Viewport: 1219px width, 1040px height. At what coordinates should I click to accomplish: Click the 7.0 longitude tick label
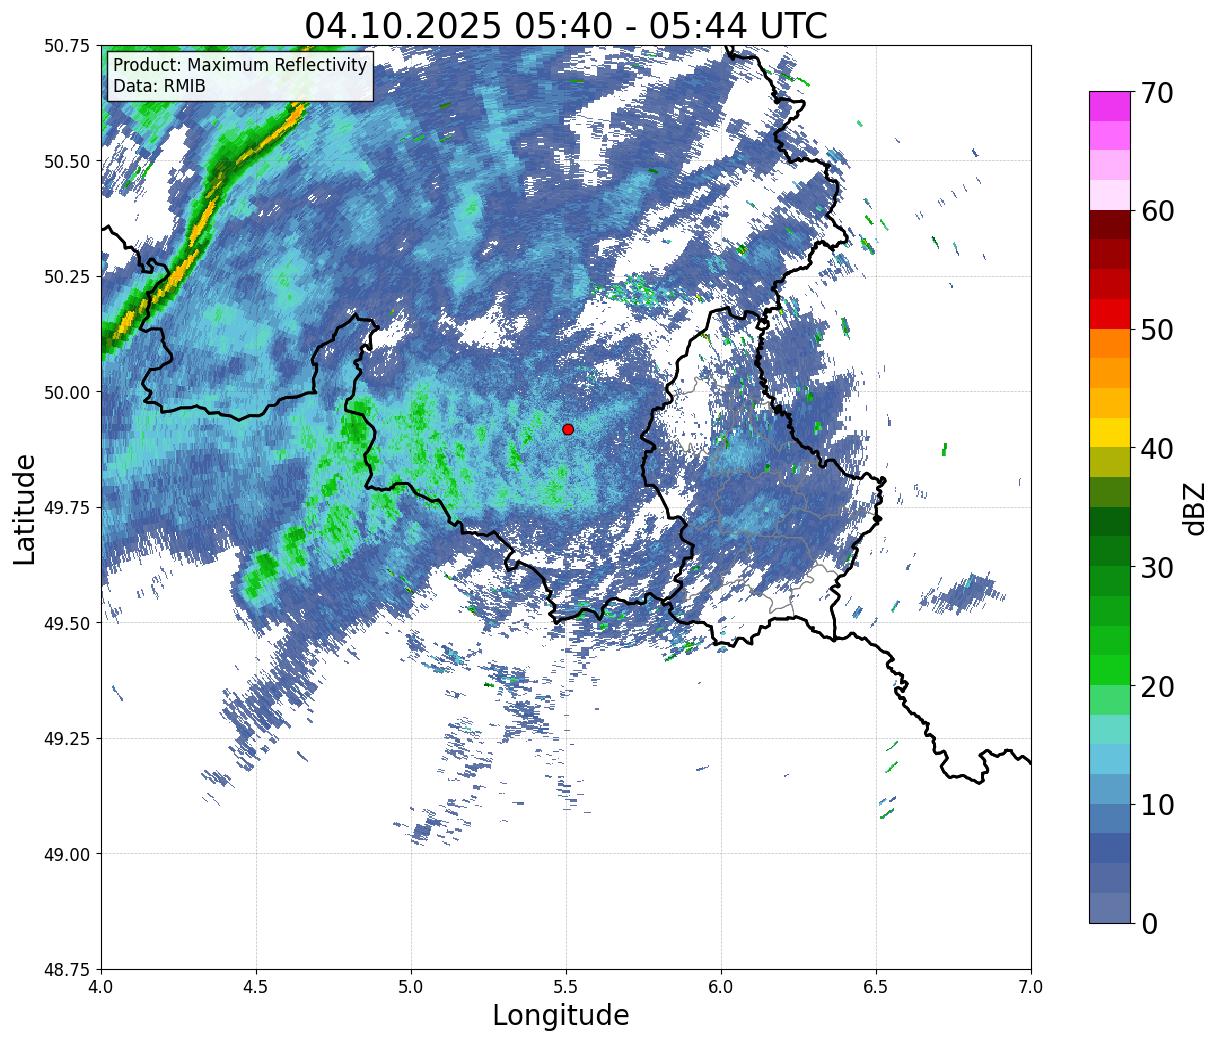tap(1031, 987)
